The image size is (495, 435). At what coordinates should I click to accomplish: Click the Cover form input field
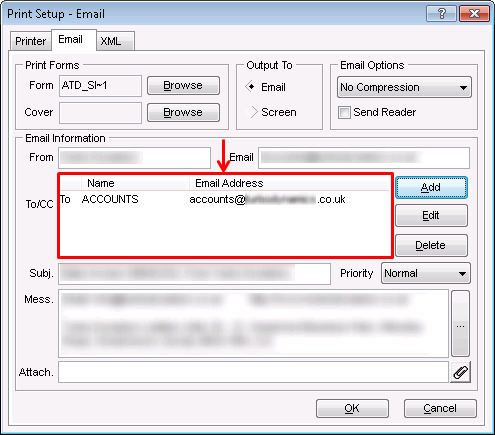click(x=100, y=113)
